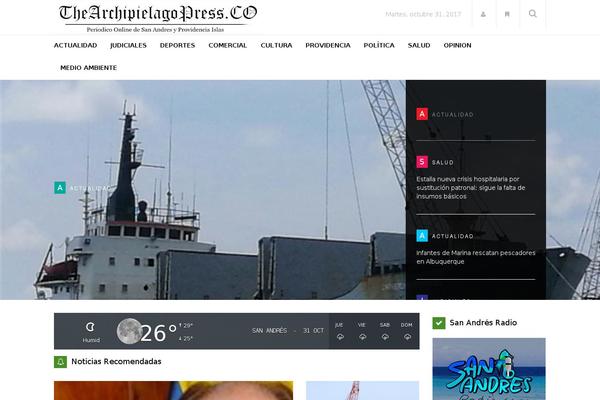Click the crescent moon Humid weather icon
The height and width of the screenshot is (400, 600).
91,327
